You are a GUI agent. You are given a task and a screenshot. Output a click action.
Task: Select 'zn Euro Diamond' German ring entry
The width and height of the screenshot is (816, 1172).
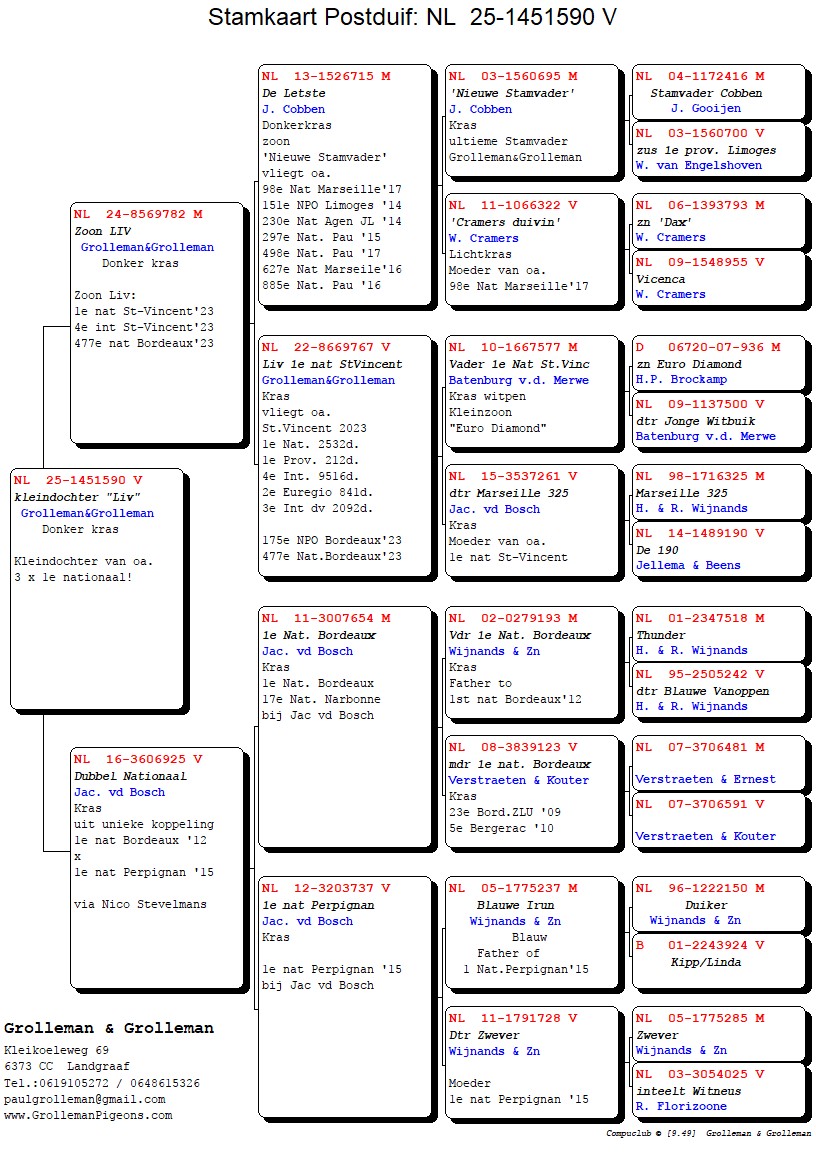[x=718, y=363]
